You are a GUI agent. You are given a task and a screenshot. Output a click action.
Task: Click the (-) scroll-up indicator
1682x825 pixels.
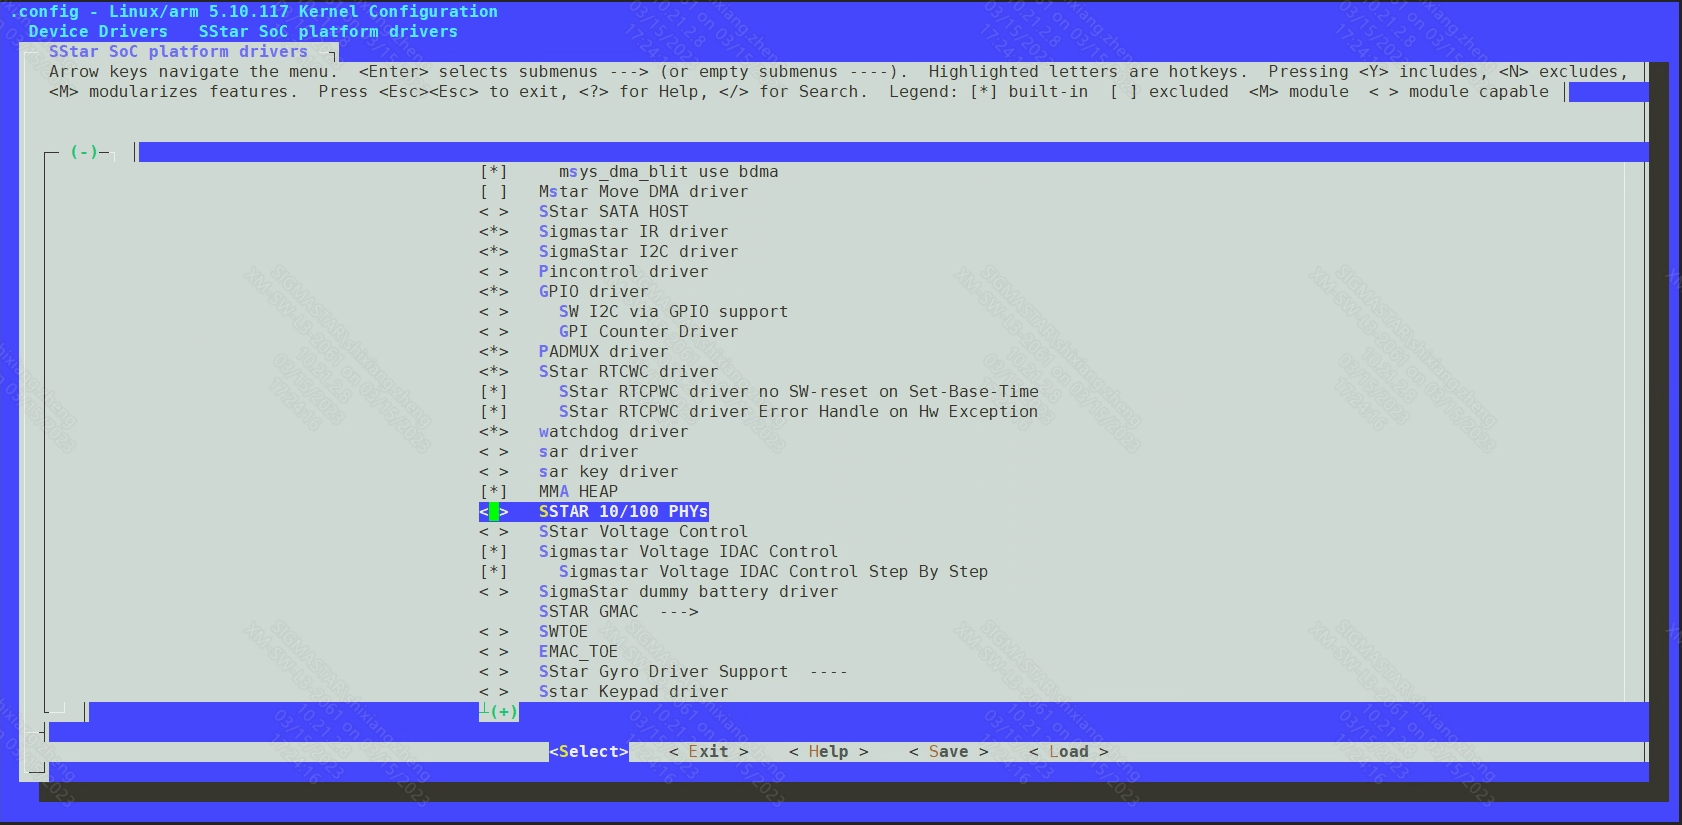click(84, 152)
